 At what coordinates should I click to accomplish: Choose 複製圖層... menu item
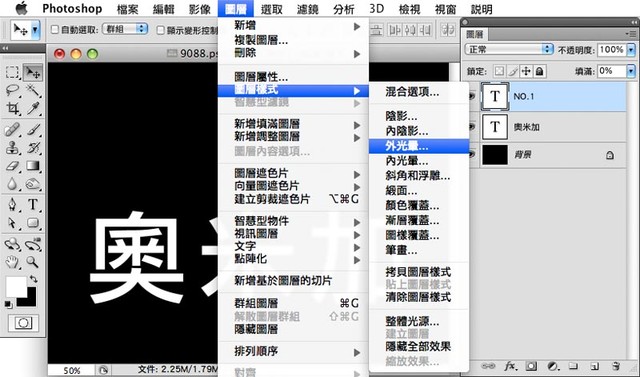[293, 40]
